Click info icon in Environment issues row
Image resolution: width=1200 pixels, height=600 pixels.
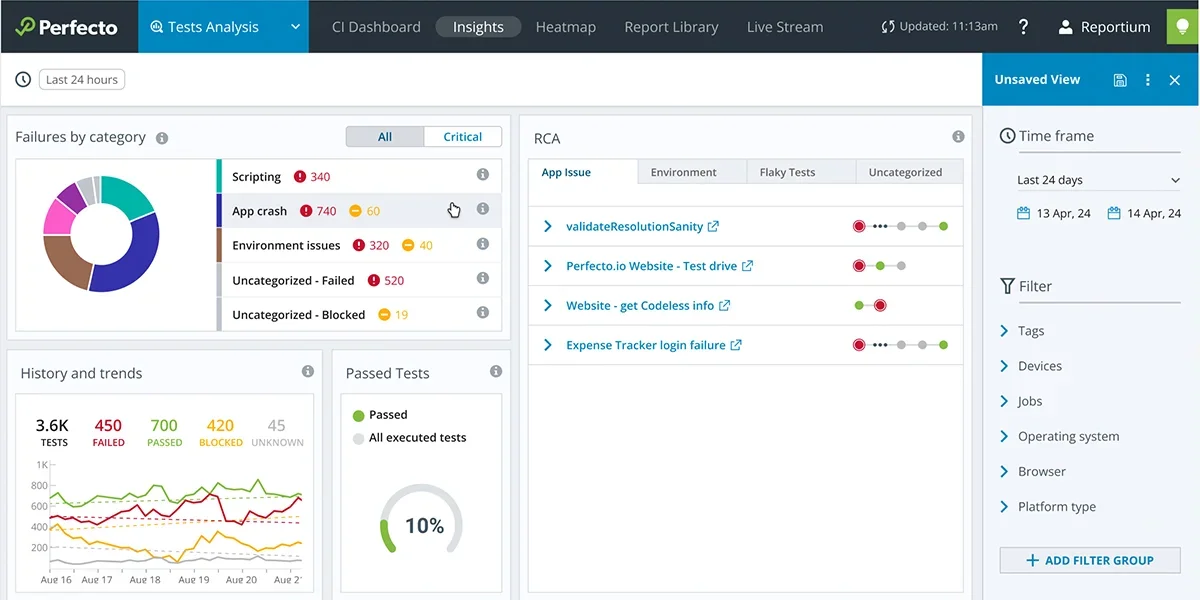pos(483,244)
